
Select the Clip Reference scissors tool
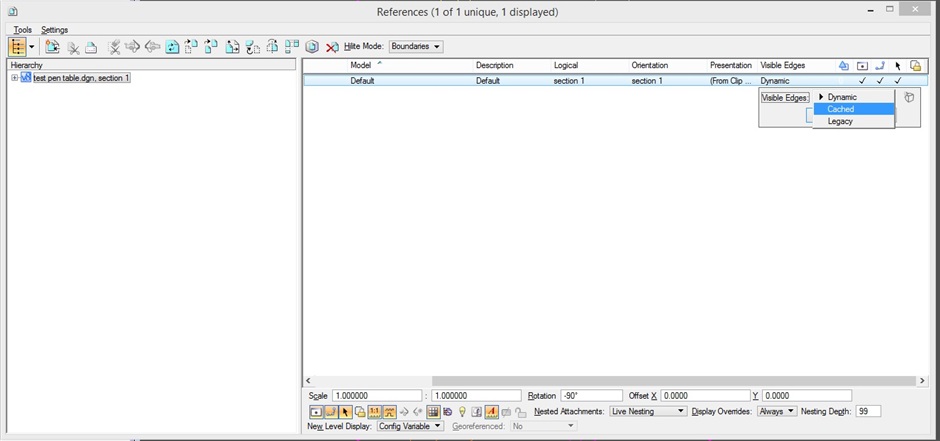[73, 47]
